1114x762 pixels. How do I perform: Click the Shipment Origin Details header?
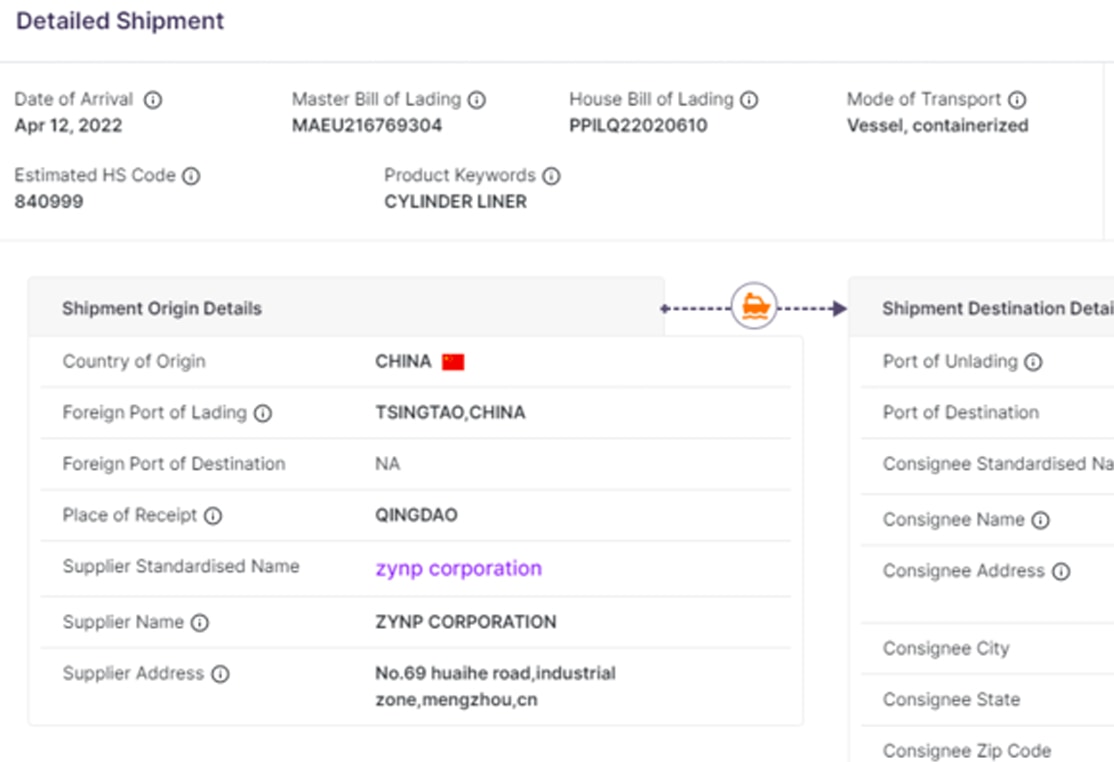click(x=162, y=308)
